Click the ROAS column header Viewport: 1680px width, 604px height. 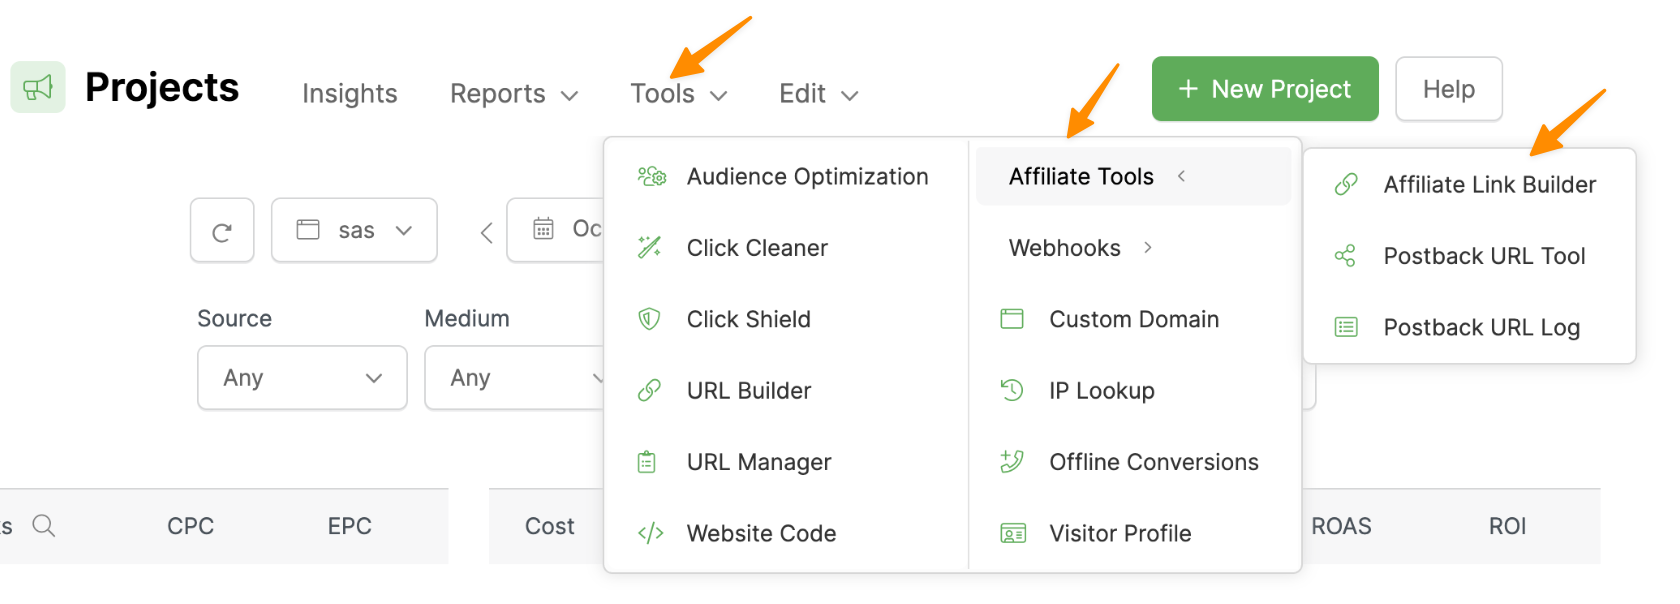1341,527
